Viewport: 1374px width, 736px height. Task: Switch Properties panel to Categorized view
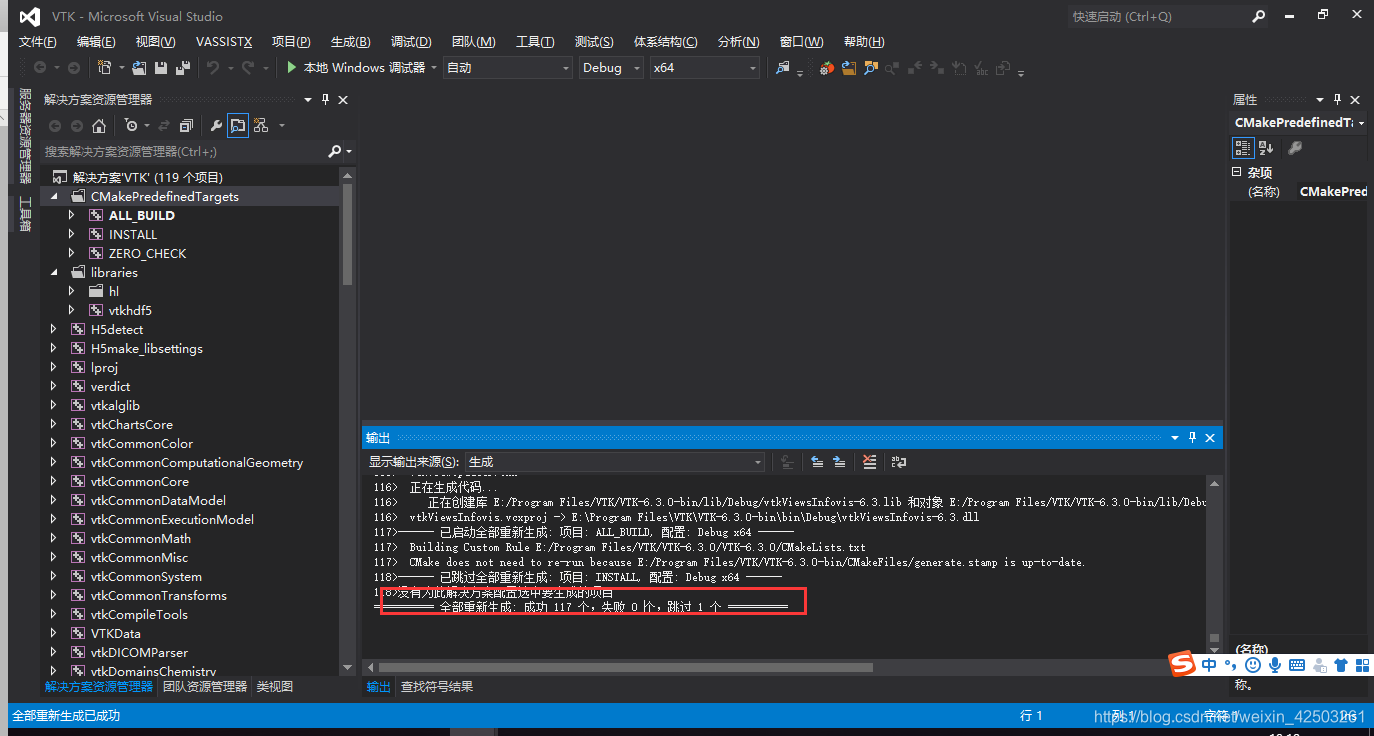(1243, 148)
